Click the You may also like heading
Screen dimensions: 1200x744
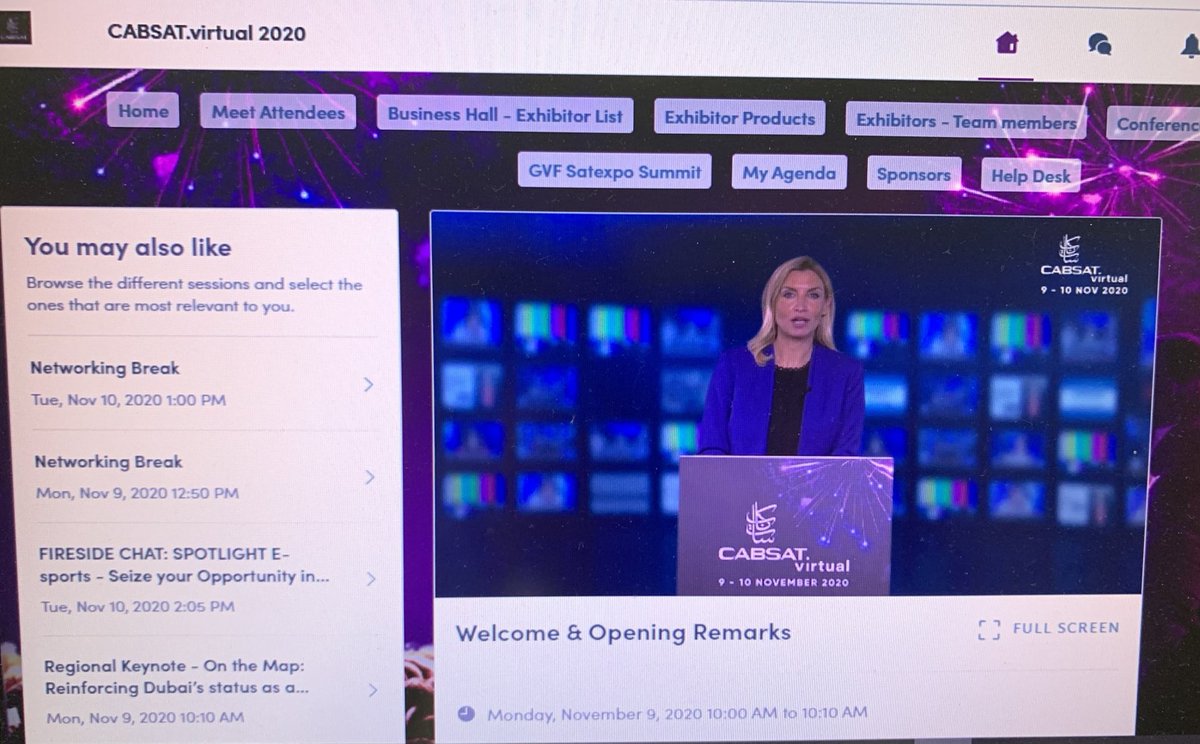click(127, 247)
